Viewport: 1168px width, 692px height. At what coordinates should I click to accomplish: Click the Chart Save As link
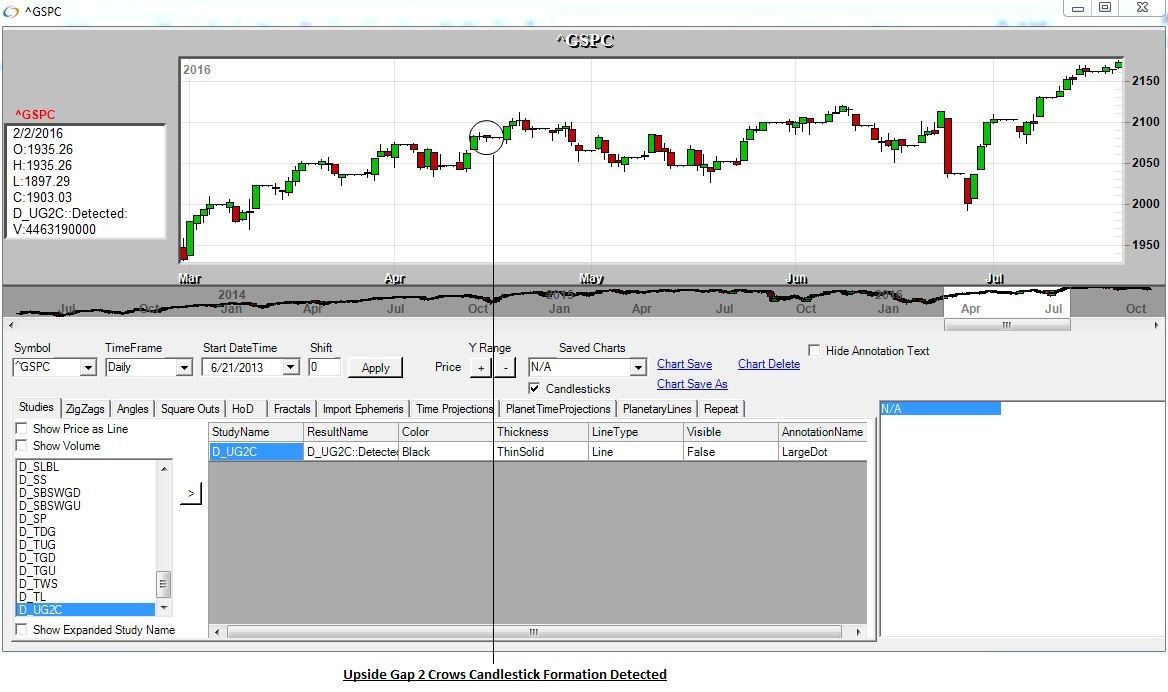point(692,384)
